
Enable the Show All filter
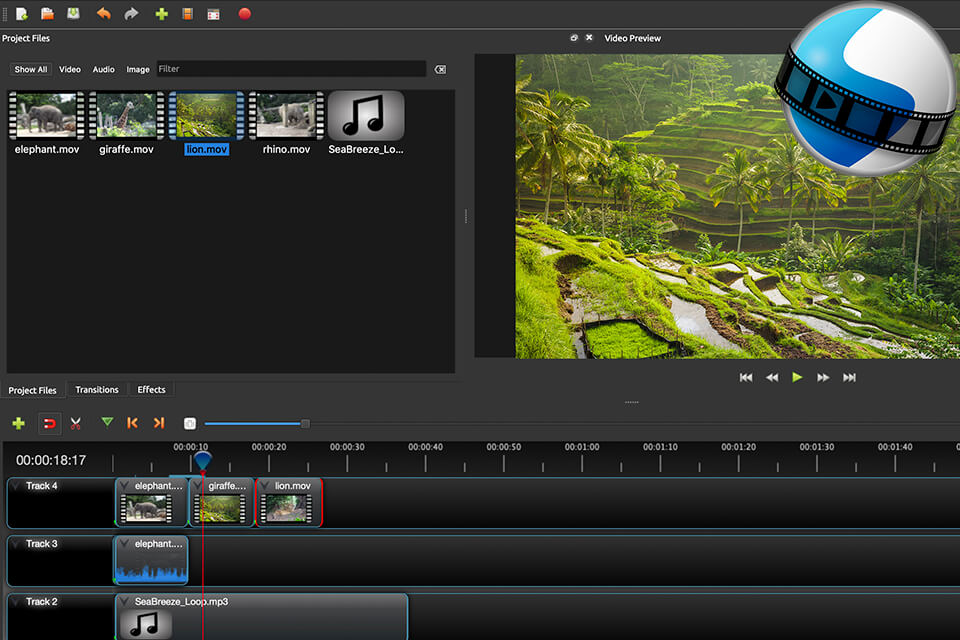click(30, 68)
